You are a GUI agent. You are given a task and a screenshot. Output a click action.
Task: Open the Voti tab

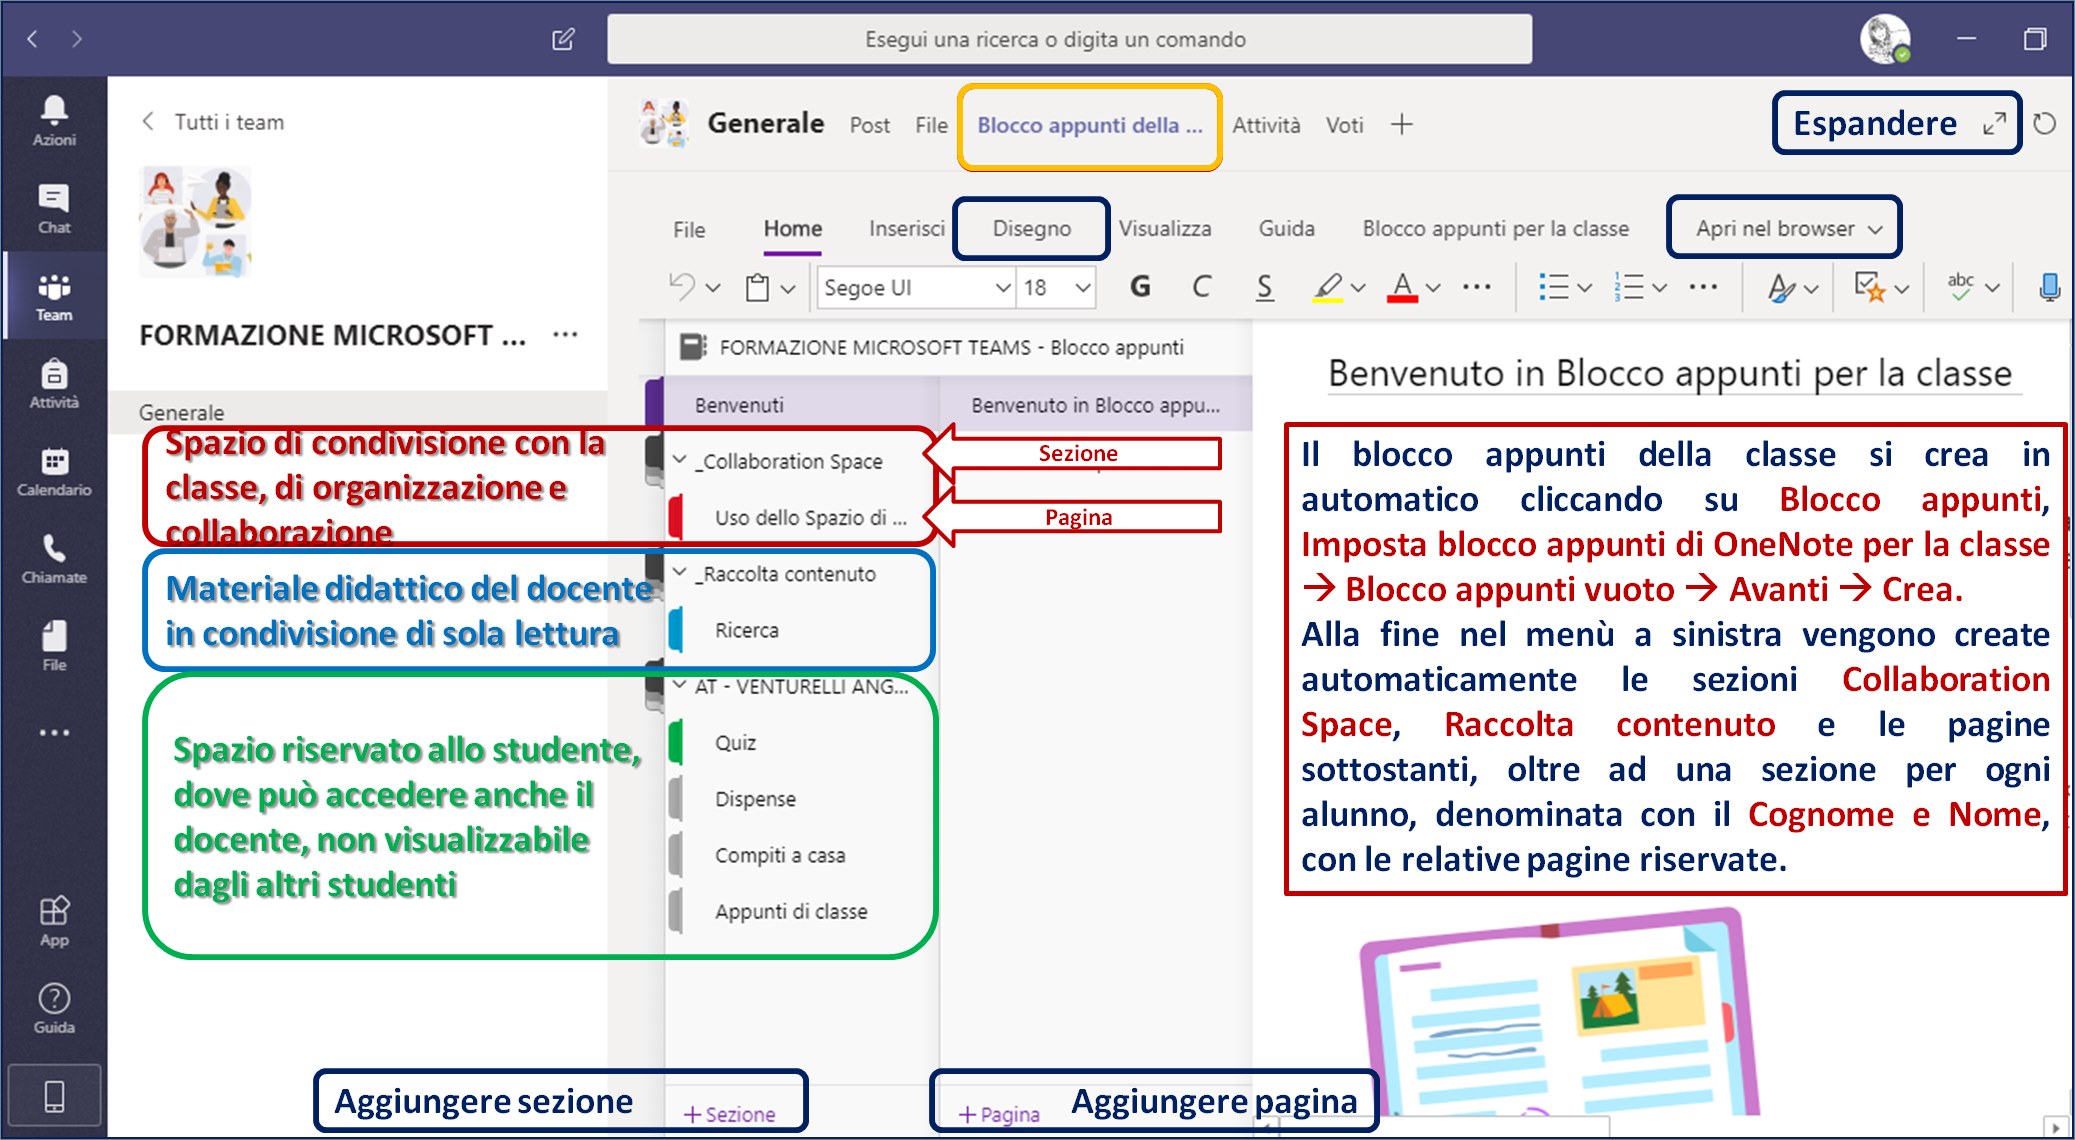click(x=1344, y=125)
